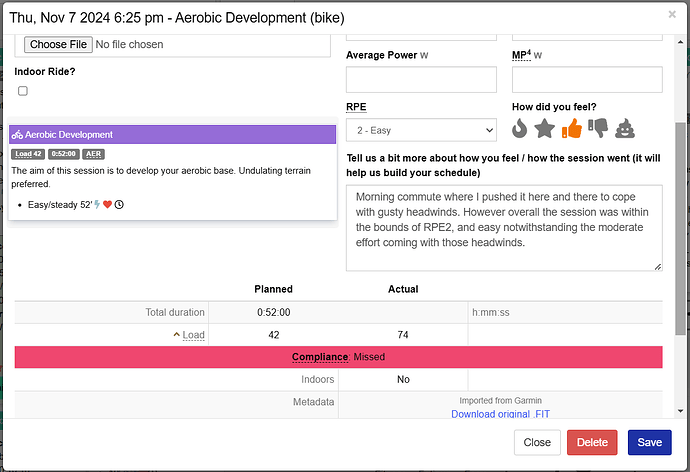Click the session notes text area
This screenshot has height=472, width=690.
[504, 228]
